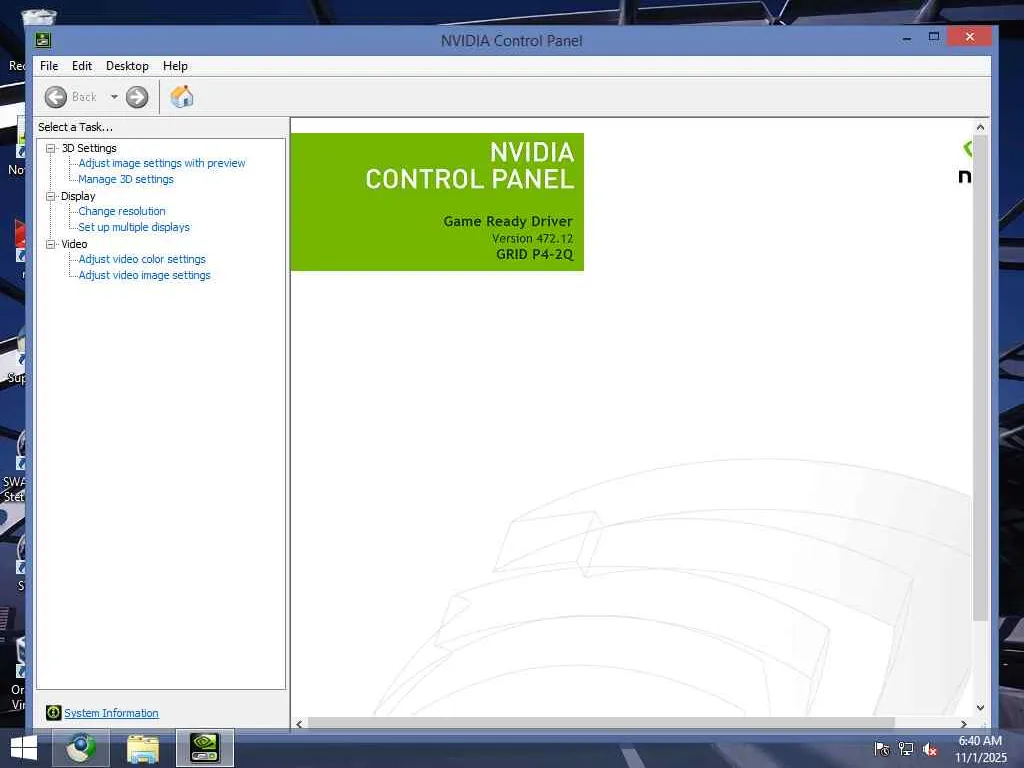Open Adjust video color settings
The width and height of the screenshot is (1024, 768).
click(x=142, y=259)
